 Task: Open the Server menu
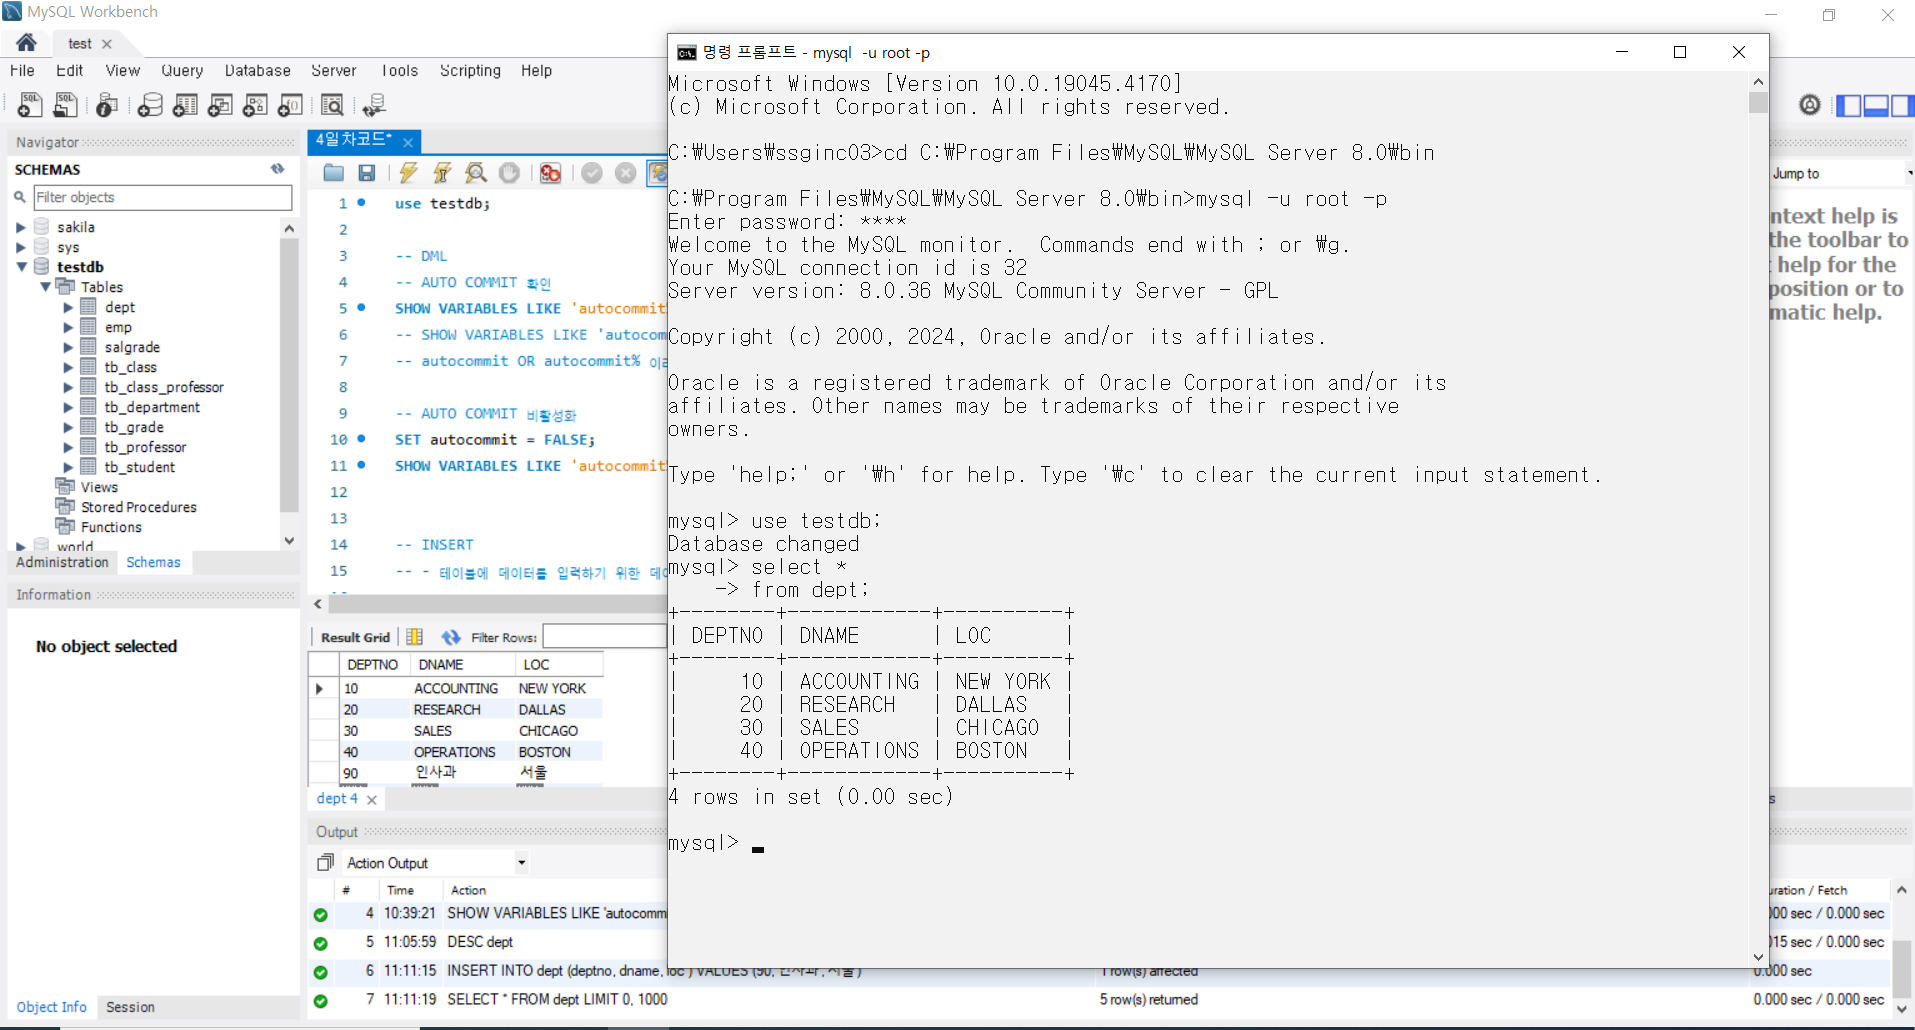(x=333, y=70)
